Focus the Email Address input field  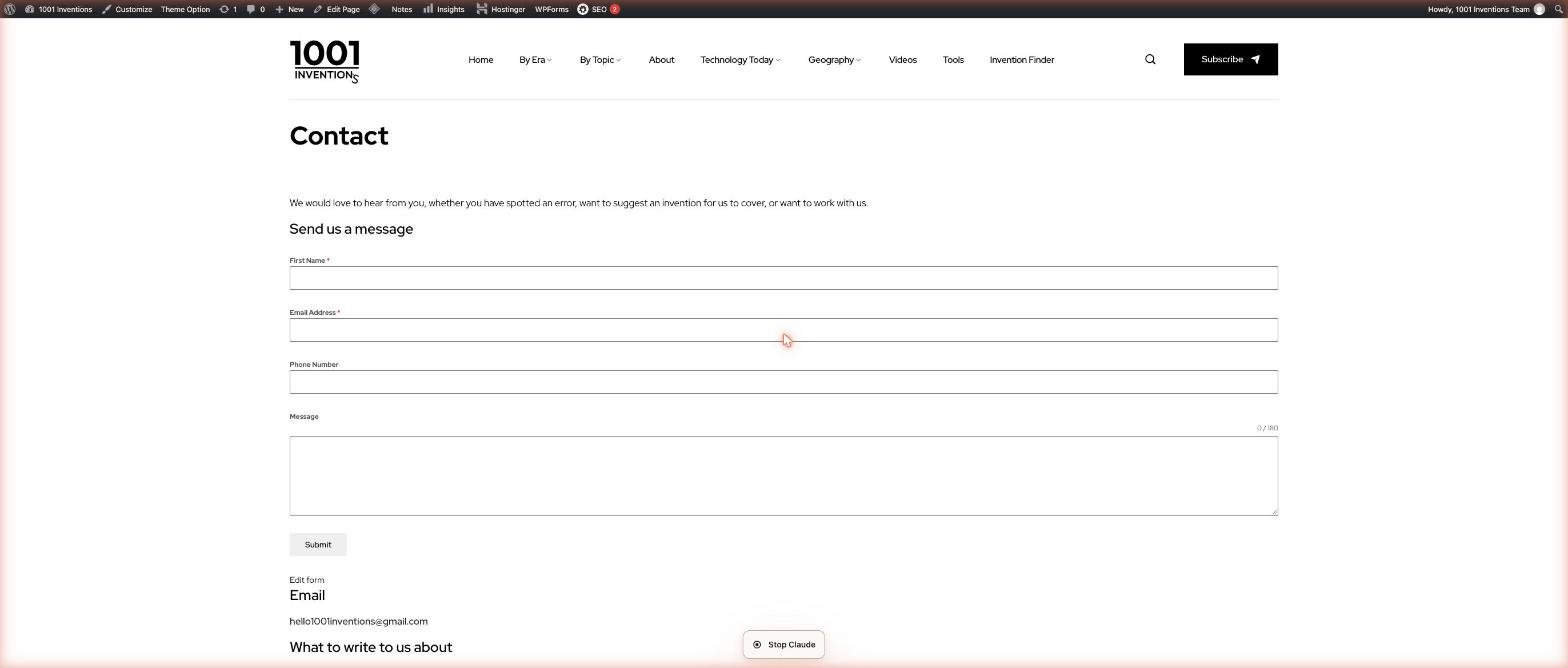point(784,330)
